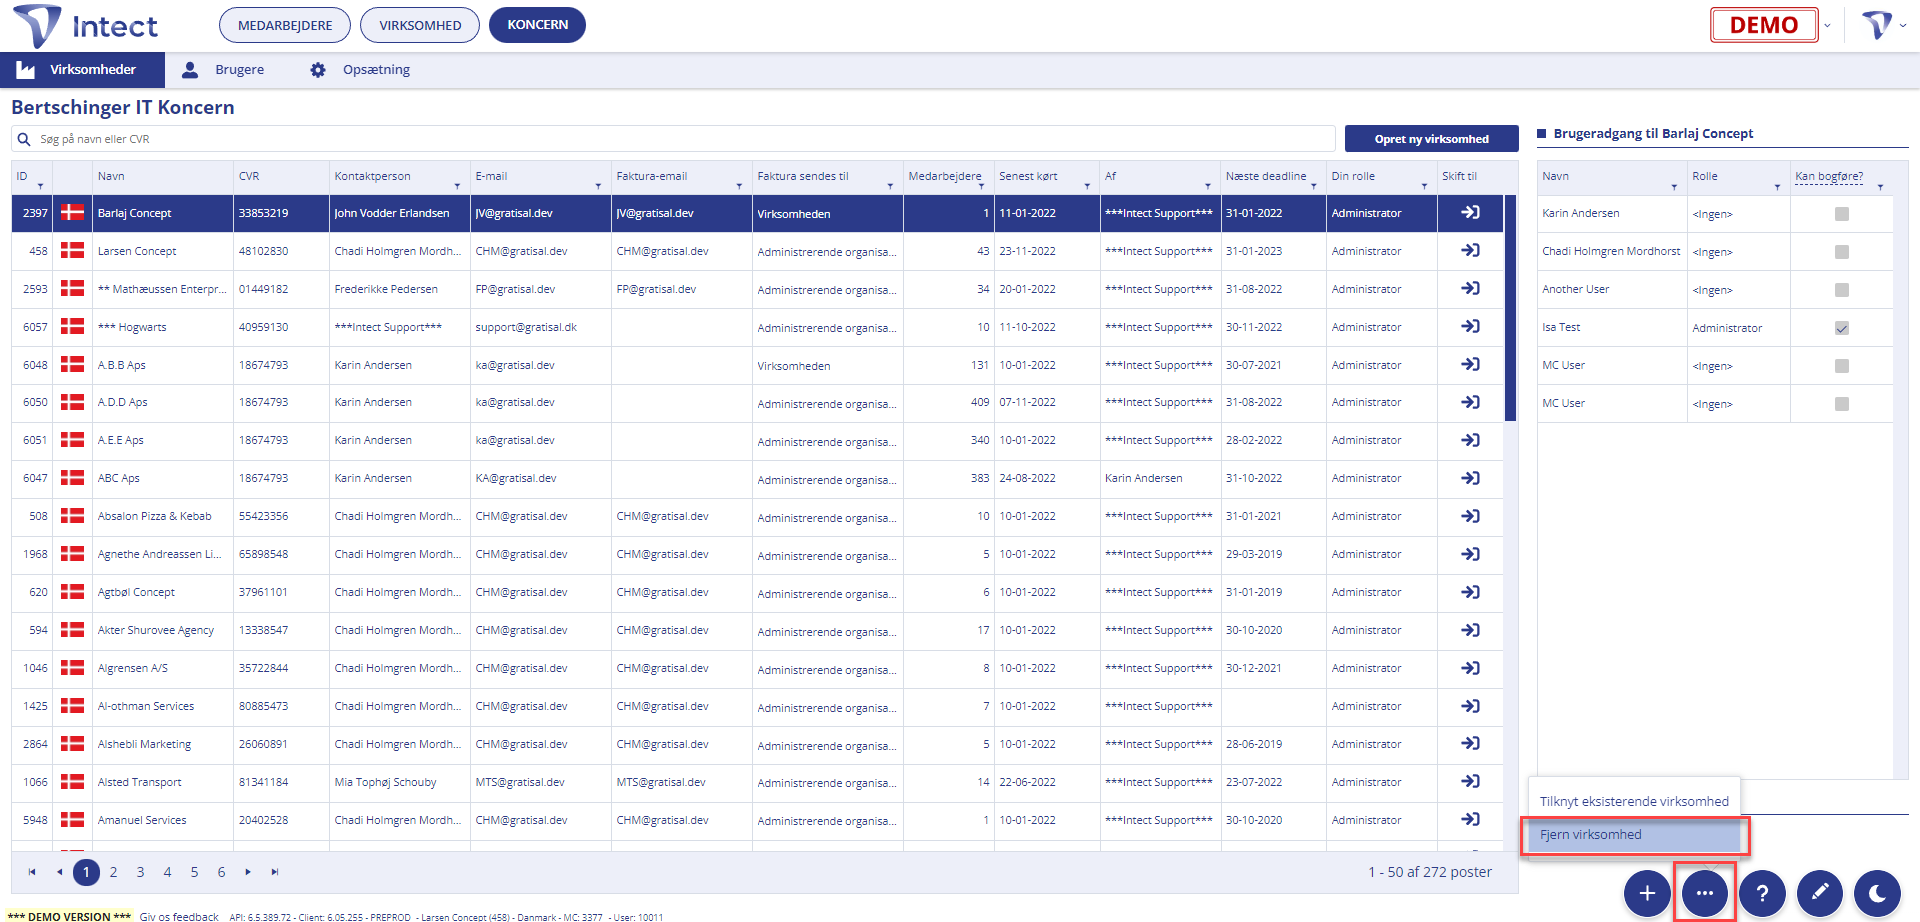1920x922 pixels.
Task: Toggle Kan bogføre checkbox for Another User
Action: 1842,290
